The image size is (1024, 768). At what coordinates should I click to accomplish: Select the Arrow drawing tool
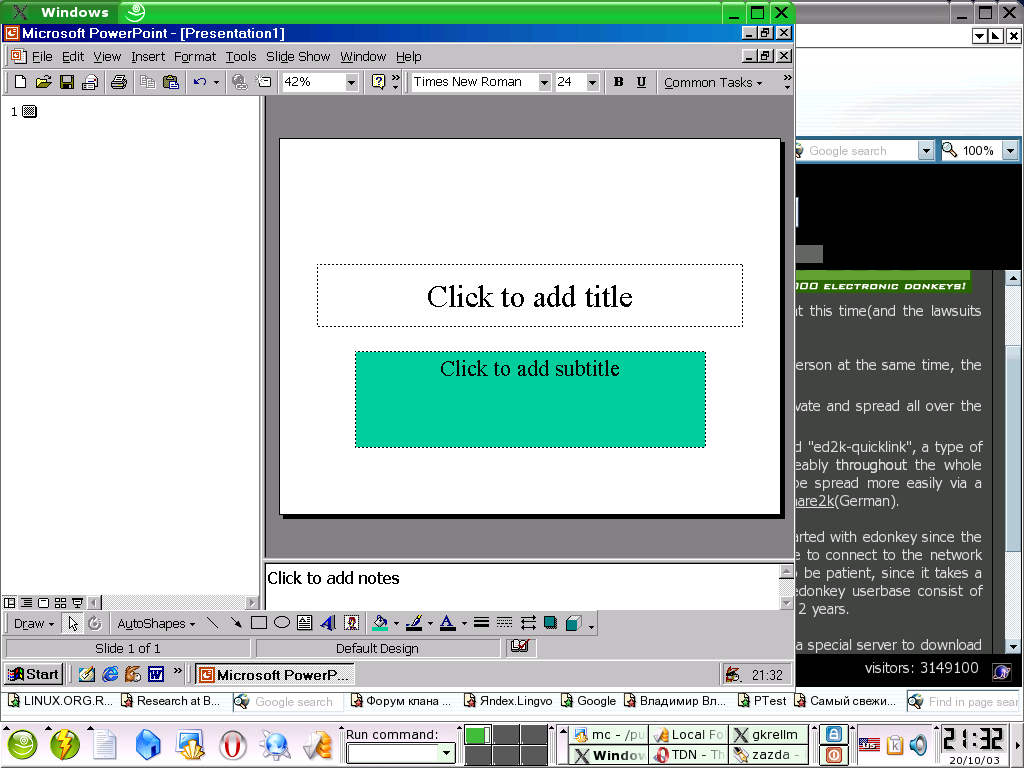coord(236,623)
